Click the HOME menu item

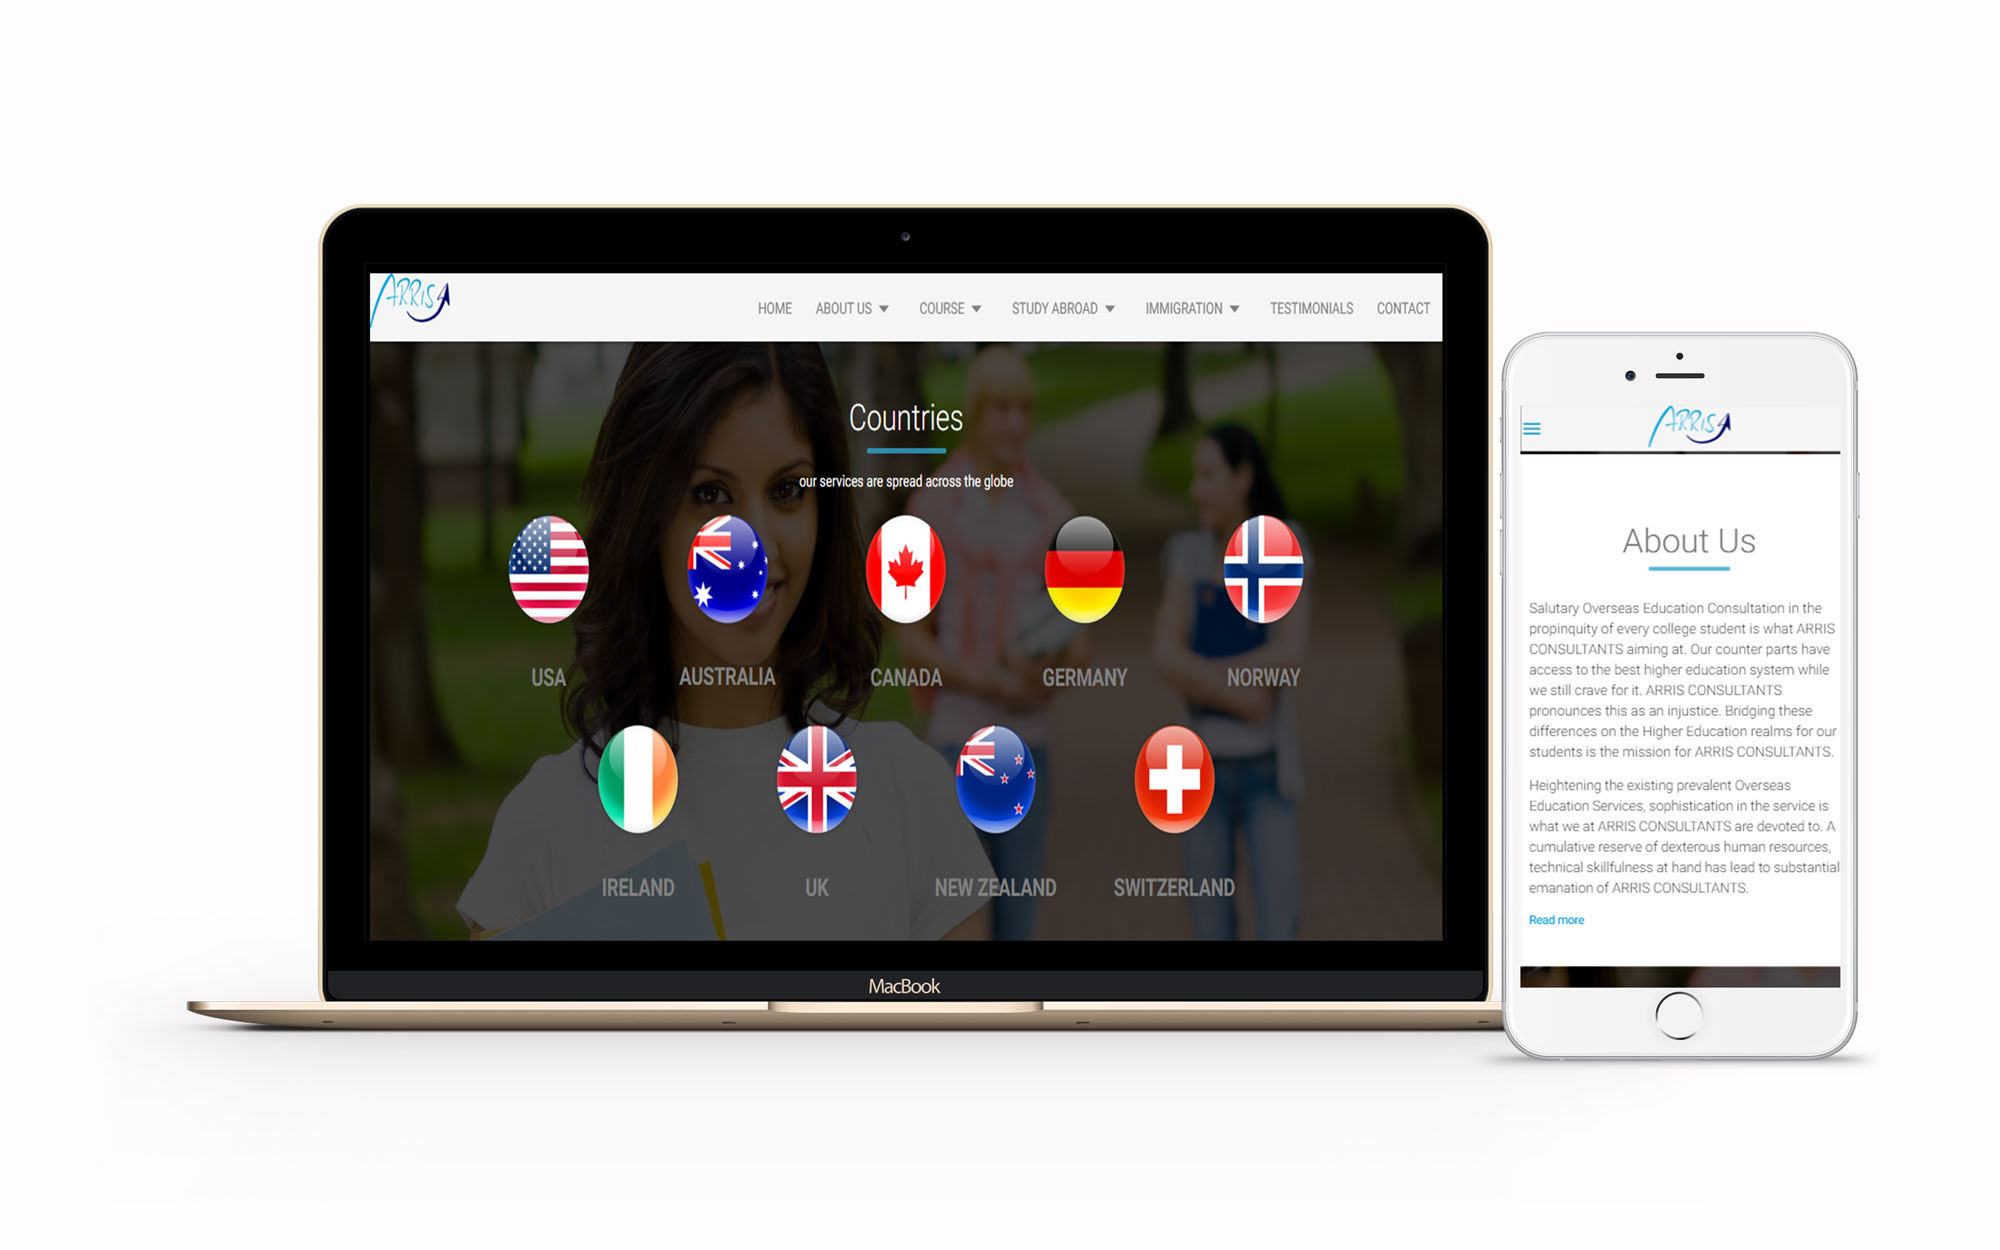click(x=772, y=308)
